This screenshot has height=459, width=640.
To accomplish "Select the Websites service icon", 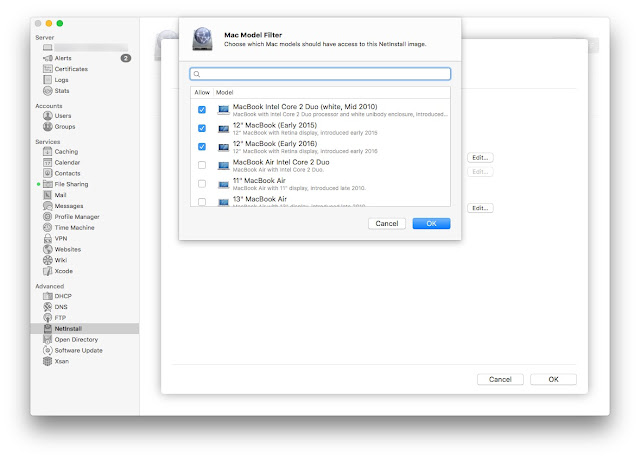I will pos(48,249).
